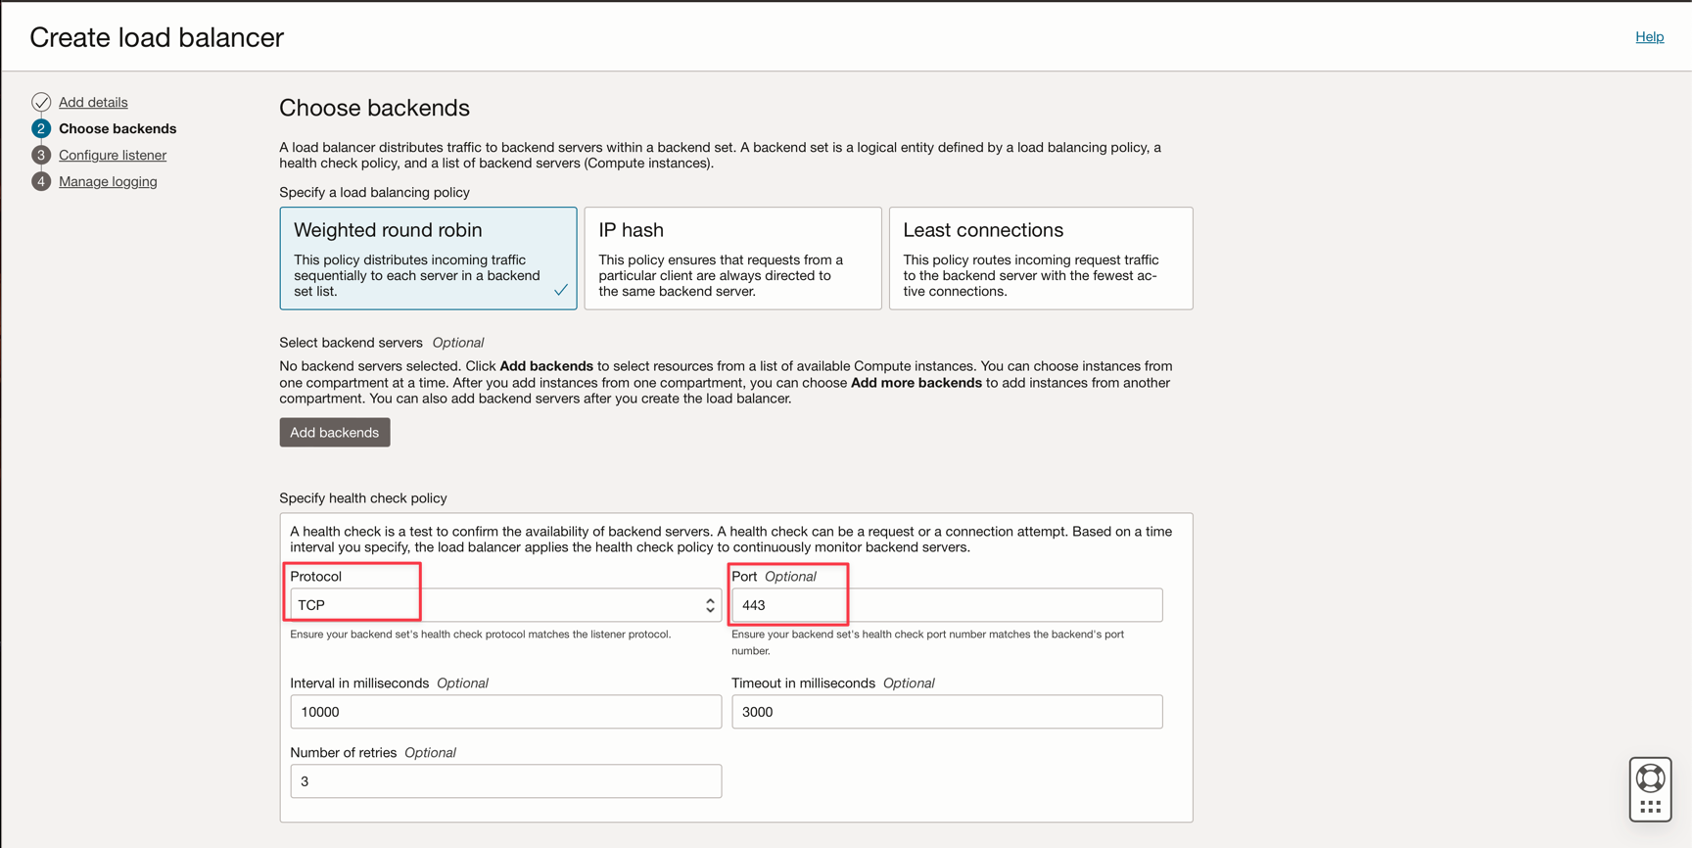Click the grid dots below the help icon
1692x848 pixels.
(x=1650, y=806)
